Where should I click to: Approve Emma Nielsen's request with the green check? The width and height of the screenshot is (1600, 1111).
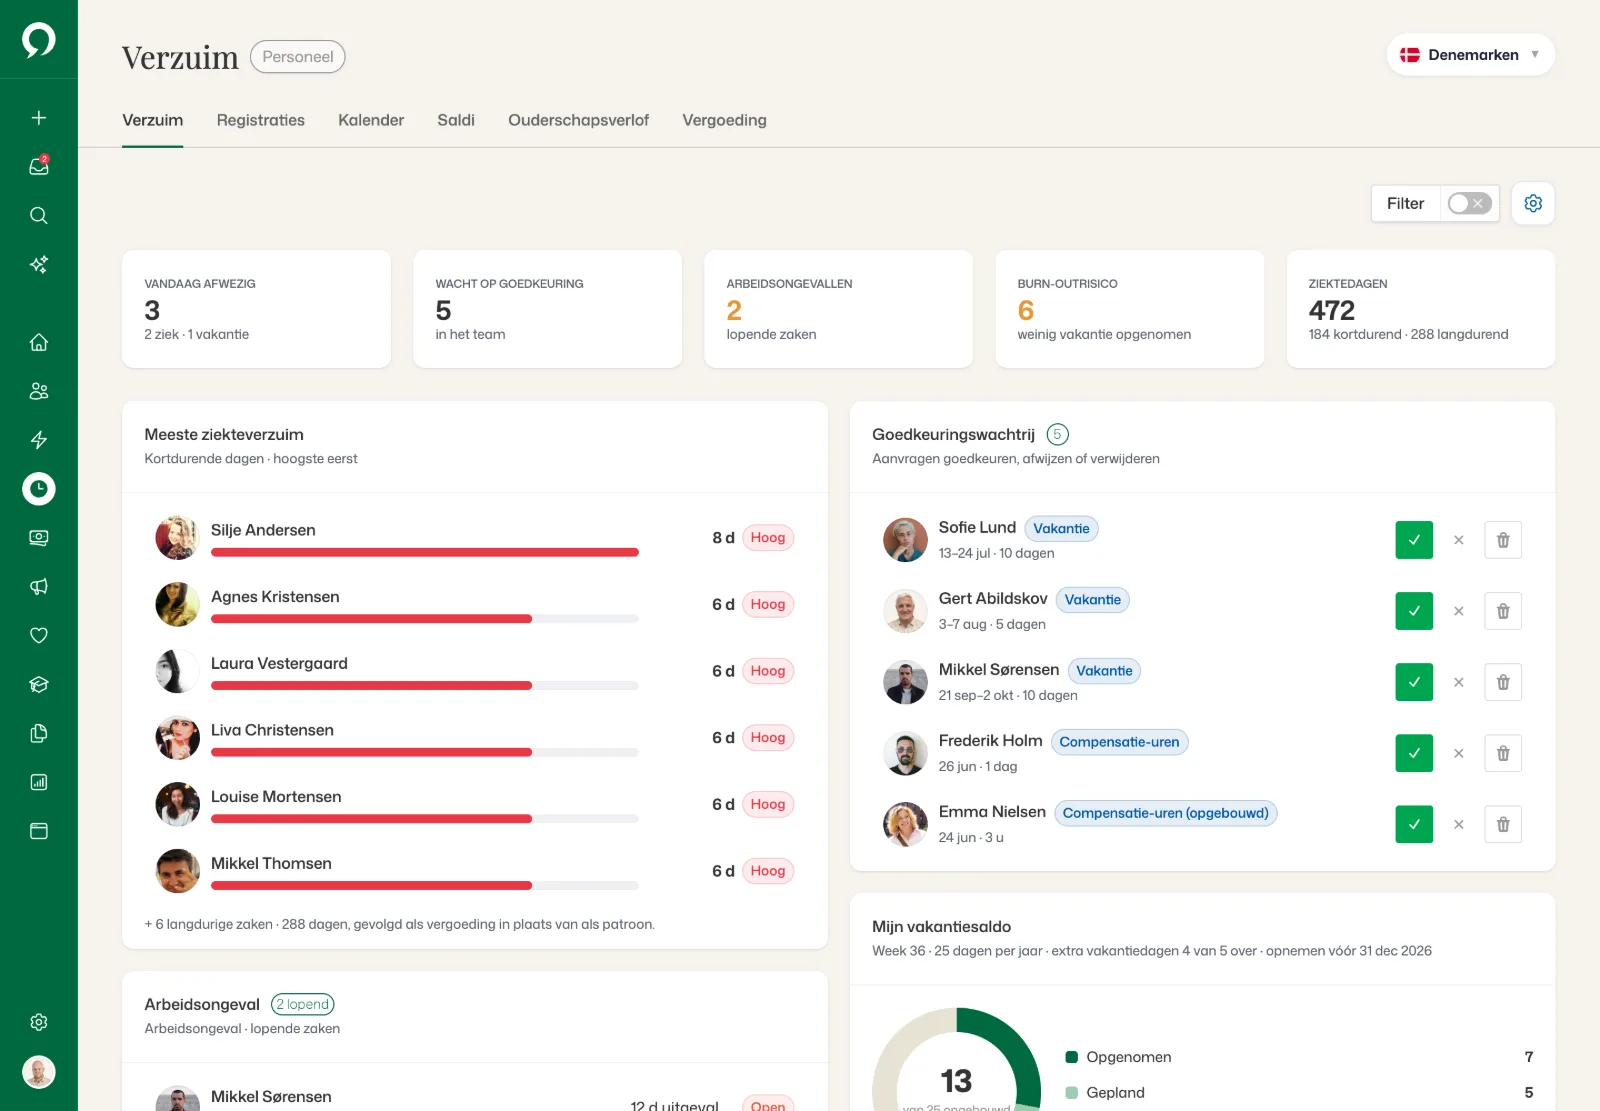[1414, 825]
